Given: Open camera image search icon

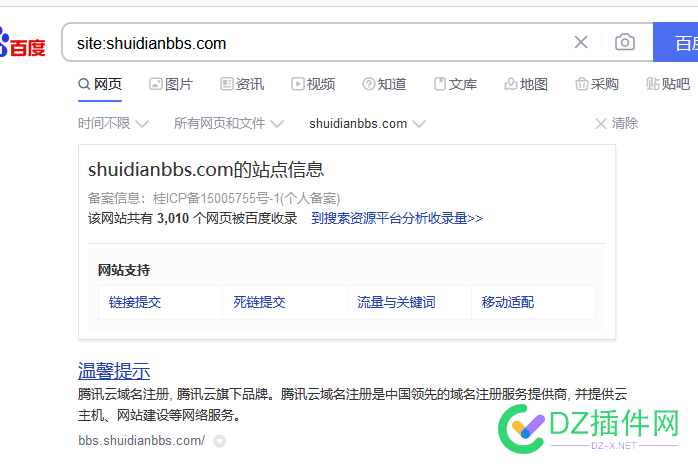Looking at the screenshot, I should tap(625, 42).
